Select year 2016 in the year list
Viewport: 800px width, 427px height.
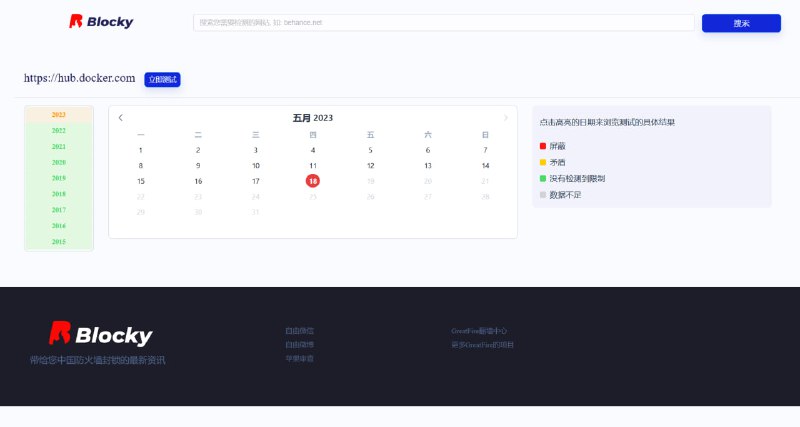point(59,225)
